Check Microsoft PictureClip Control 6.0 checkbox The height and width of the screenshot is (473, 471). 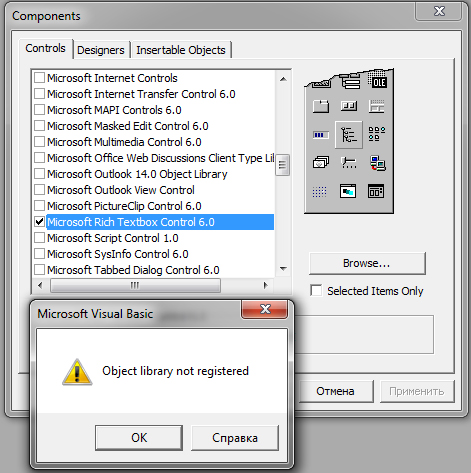pyautogui.click(x=40, y=206)
